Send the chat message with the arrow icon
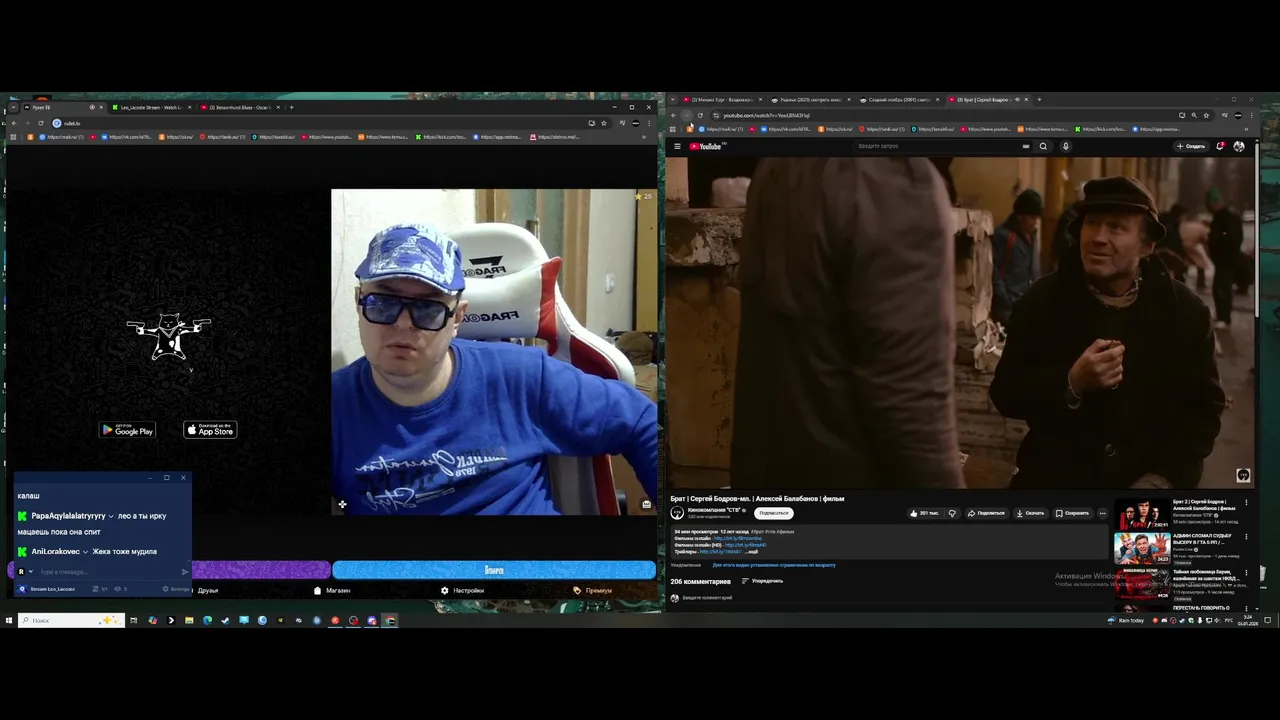 pos(185,572)
